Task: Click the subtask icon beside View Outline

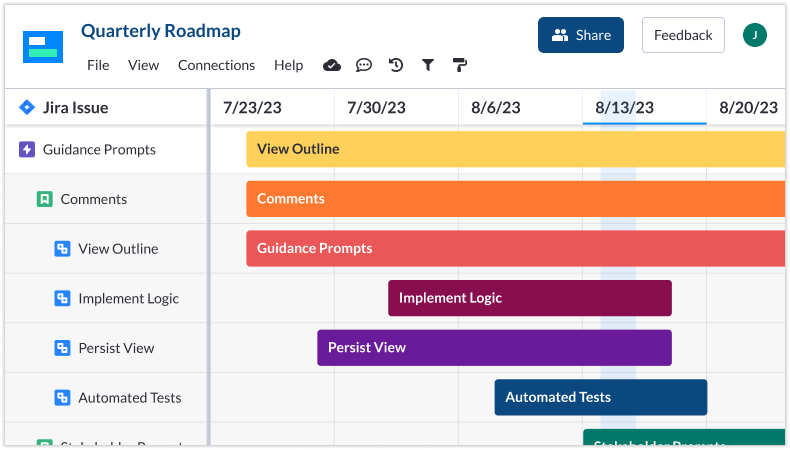Action: pyautogui.click(x=62, y=248)
